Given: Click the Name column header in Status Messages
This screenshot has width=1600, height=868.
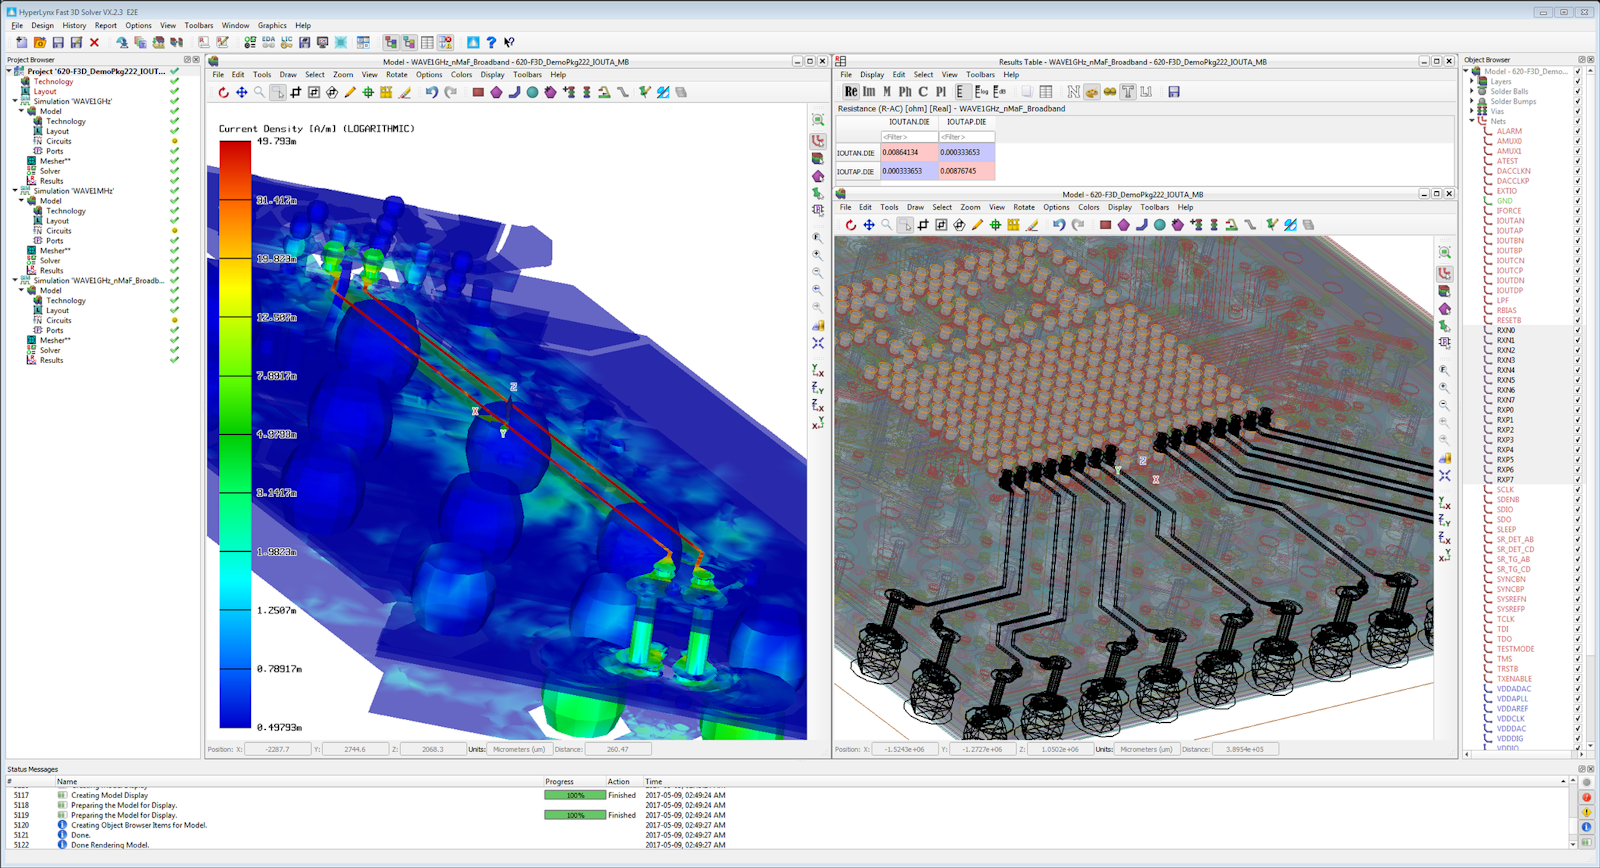Looking at the screenshot, I should click(x=67, y=782).
